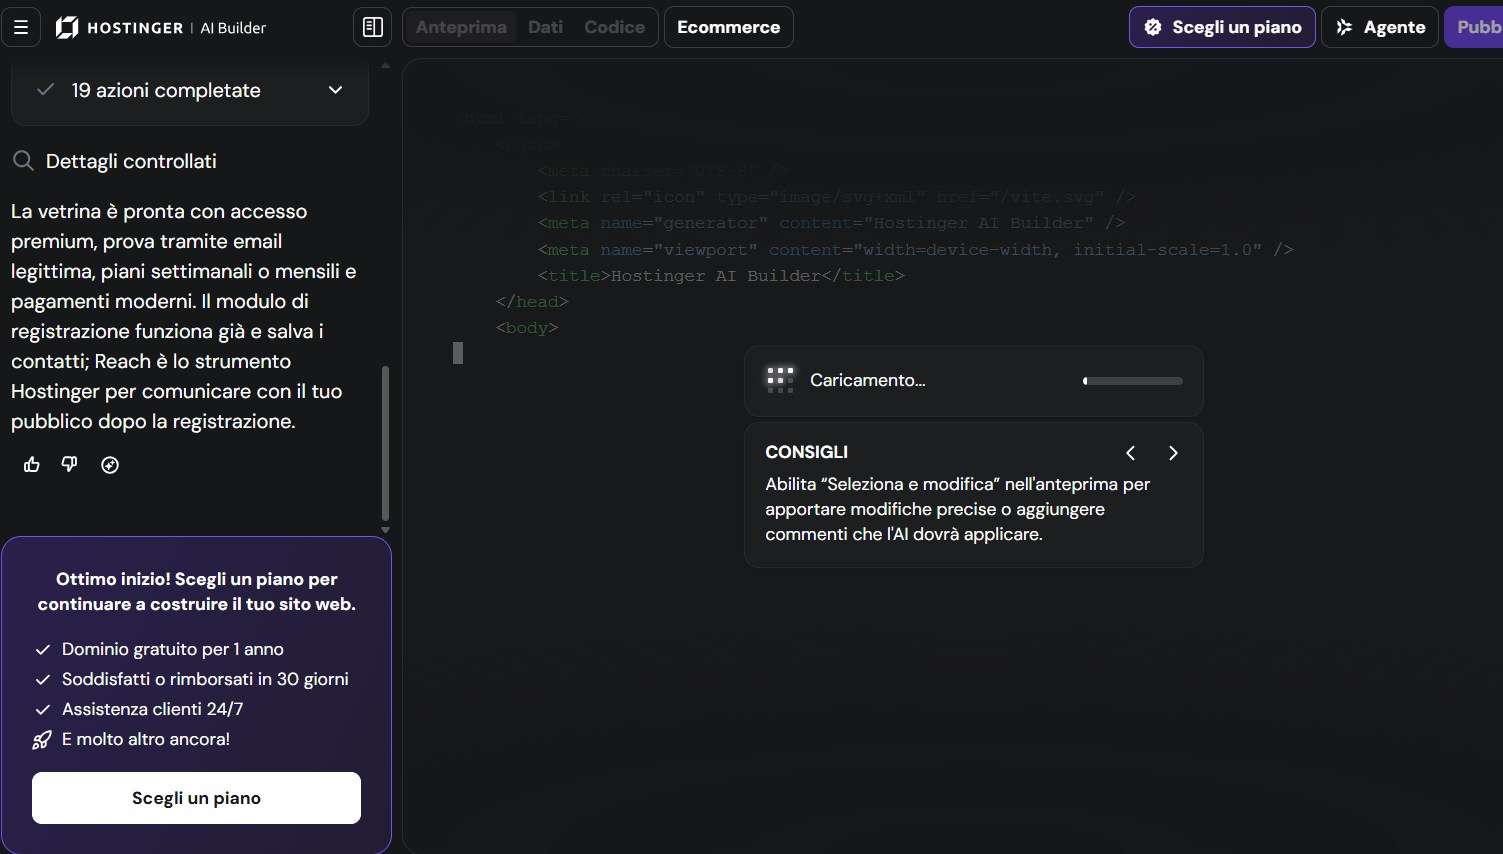Expand the 19 azioni completate section

190,90
